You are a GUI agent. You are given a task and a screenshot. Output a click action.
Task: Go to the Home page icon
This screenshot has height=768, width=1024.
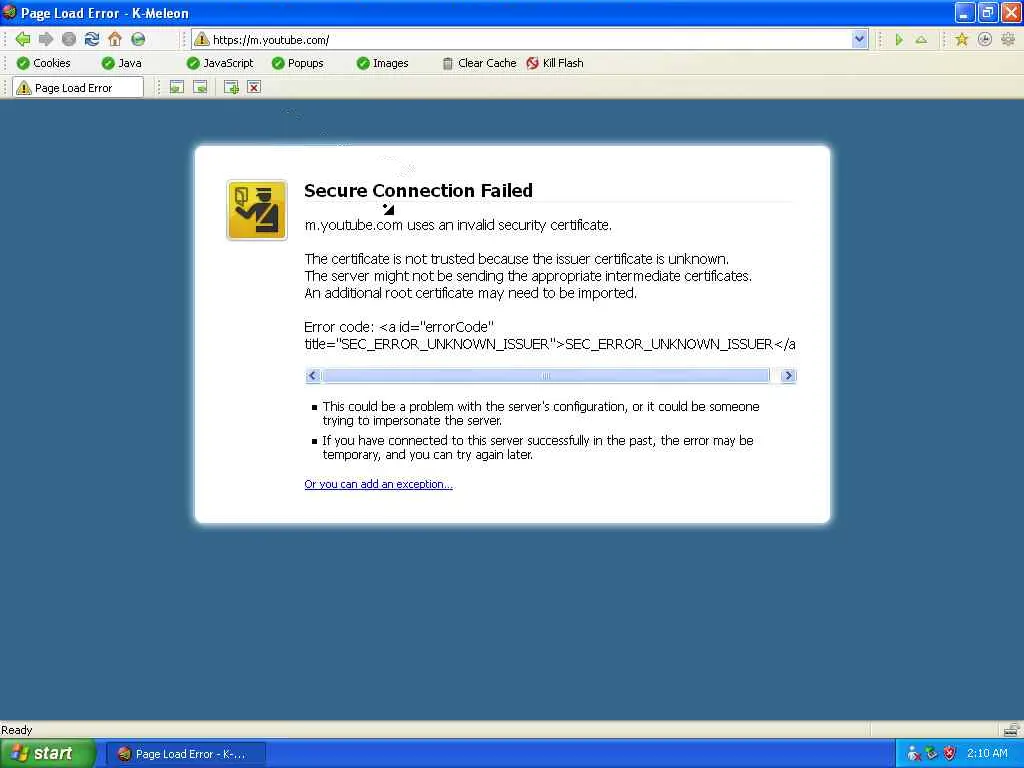click(115, 39)
